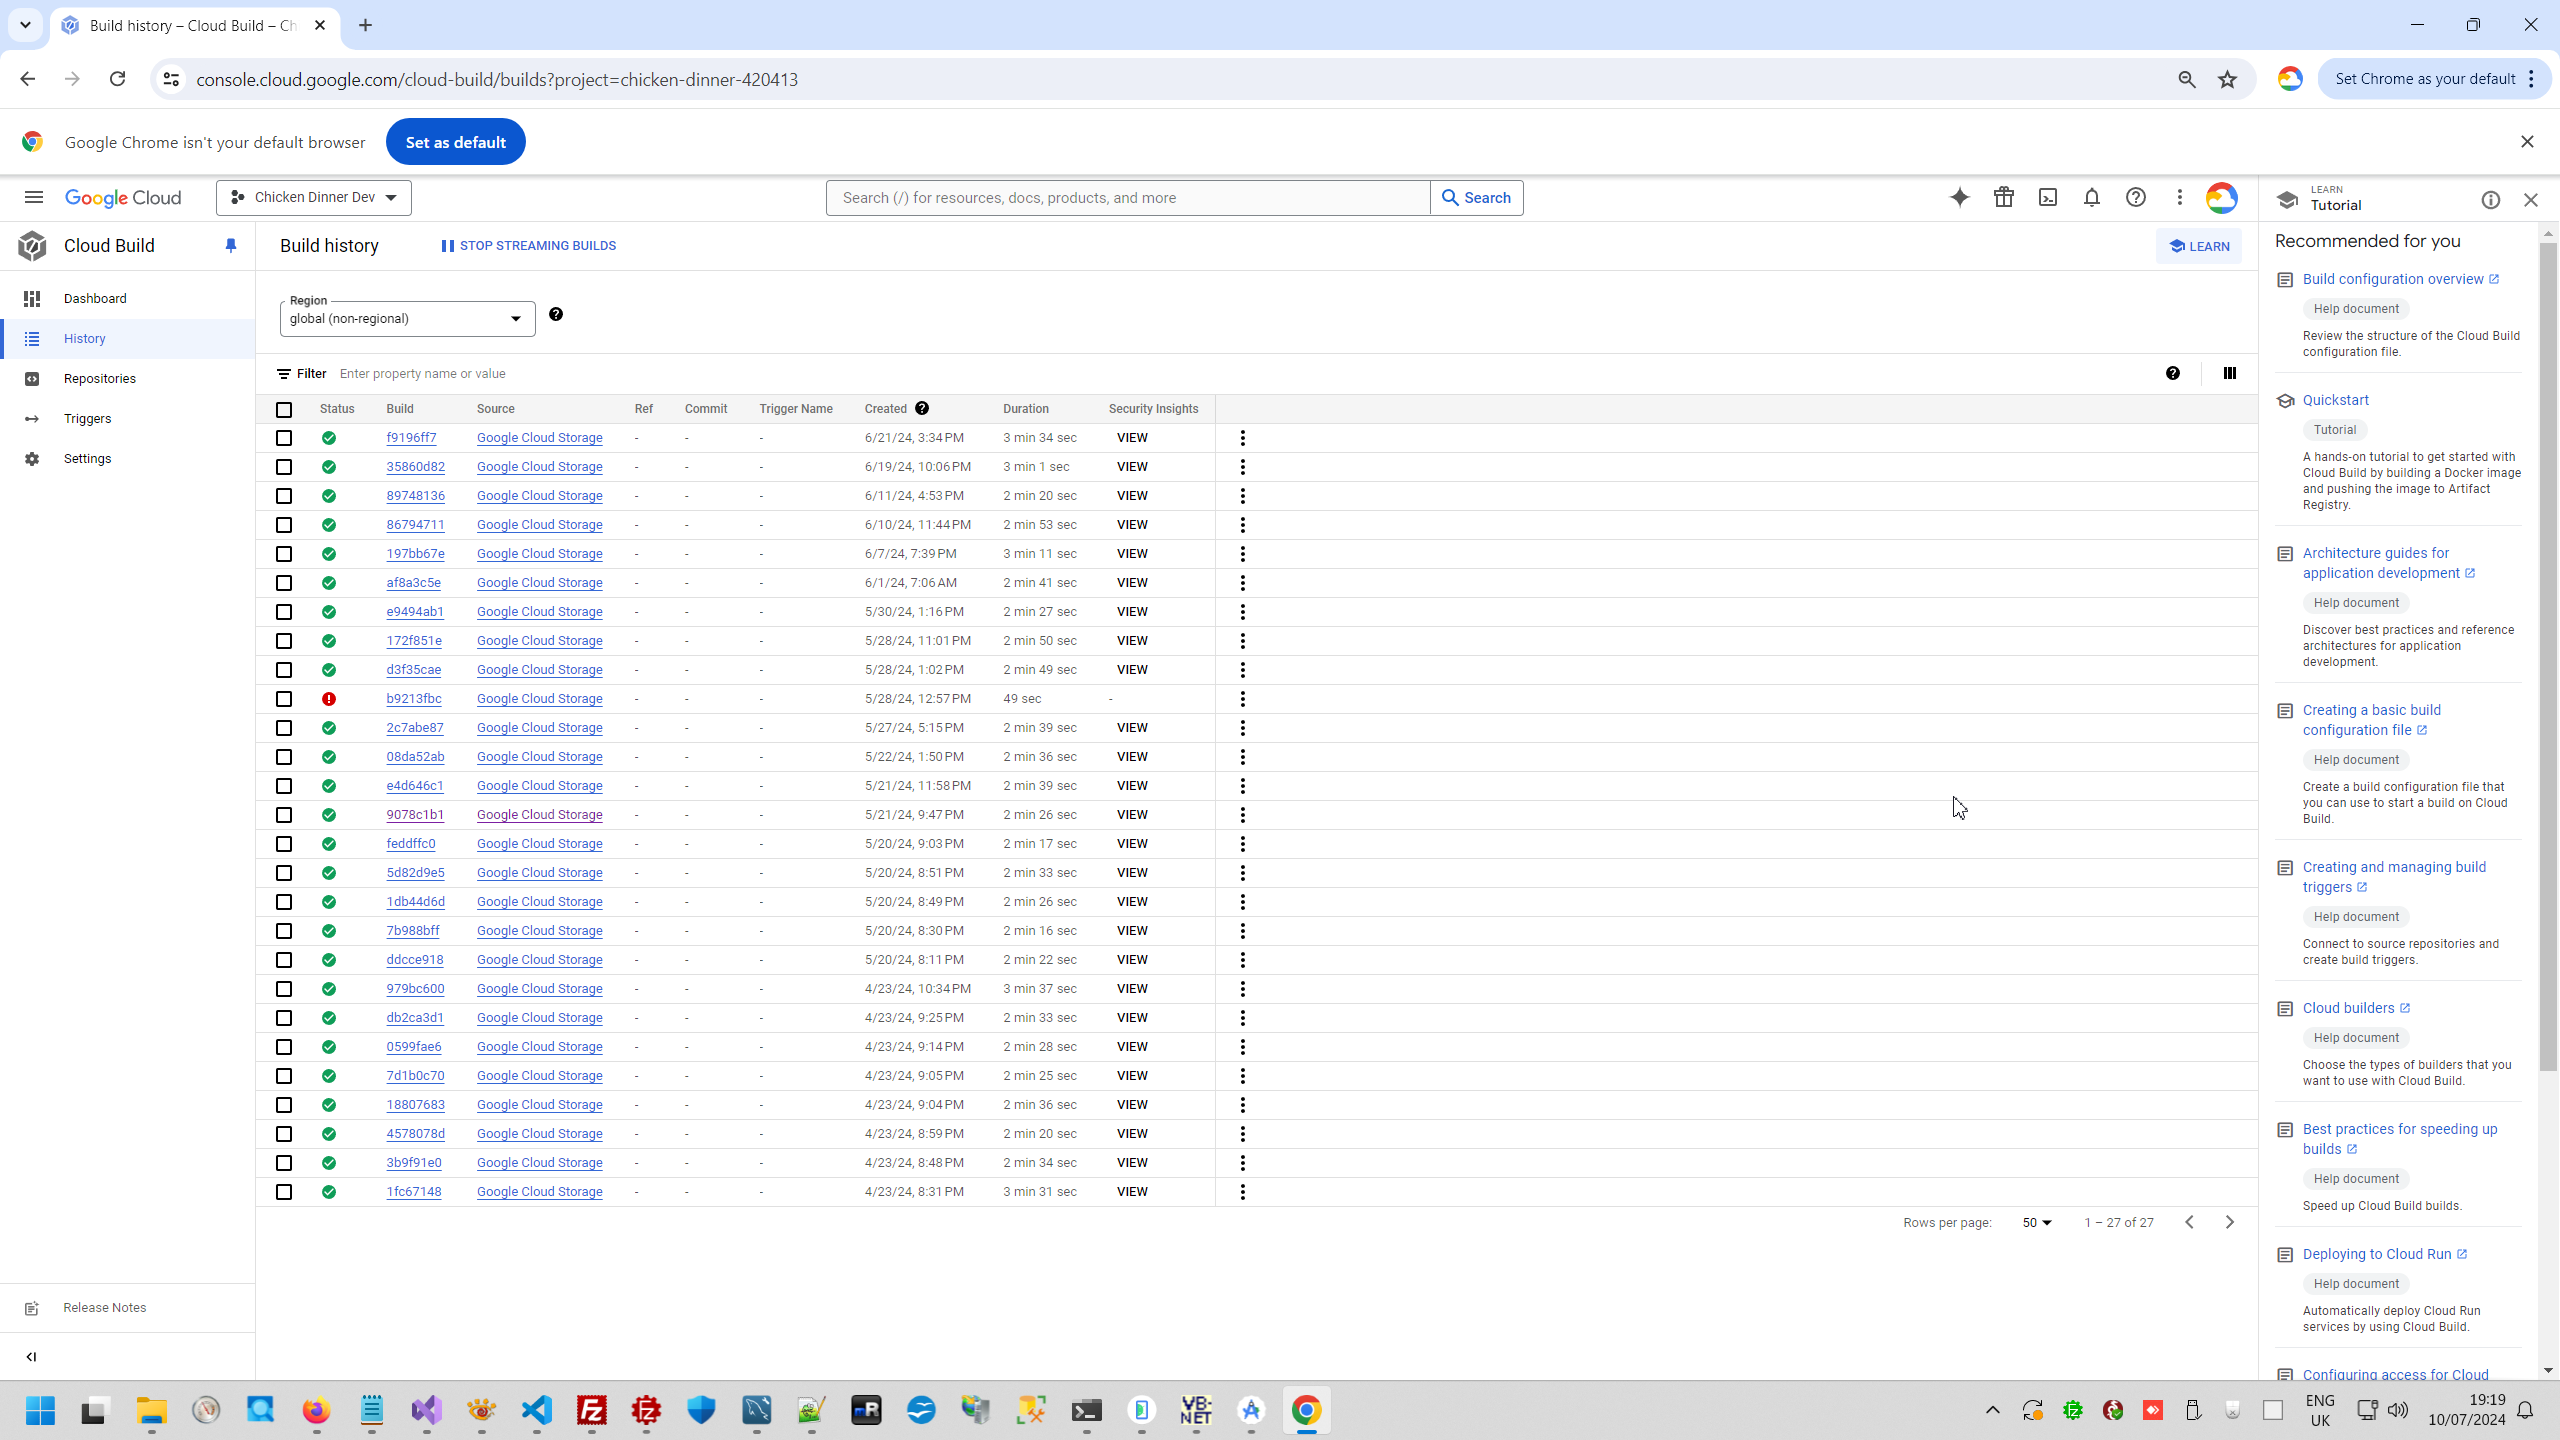Open the notifications bell in console header
This screenshot has height=1440, width=2560.
tap(2091, 197)
